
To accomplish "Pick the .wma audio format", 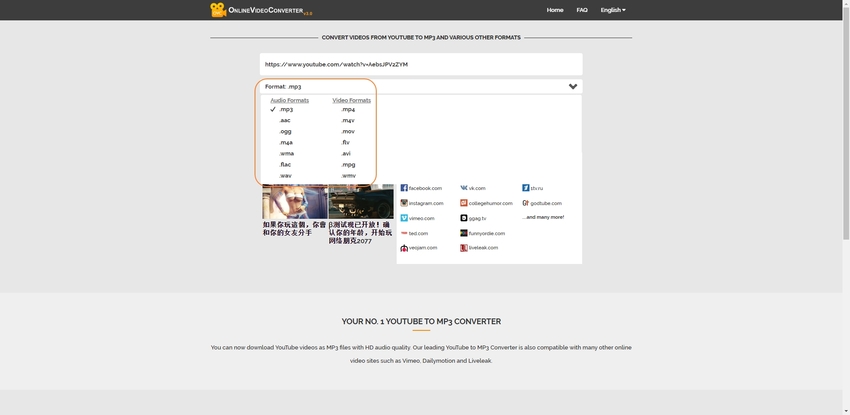I will (286, 153).
